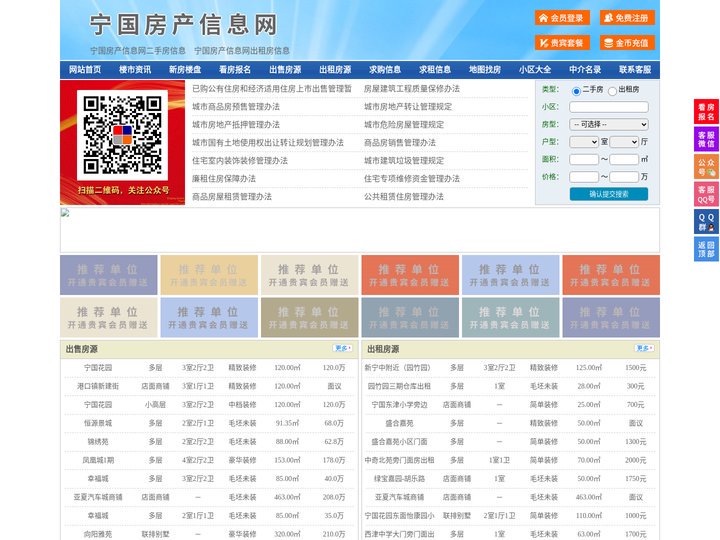Open 出售房源 navigation item
This screenshot has width=720, height=540.
tap(285, 70)
